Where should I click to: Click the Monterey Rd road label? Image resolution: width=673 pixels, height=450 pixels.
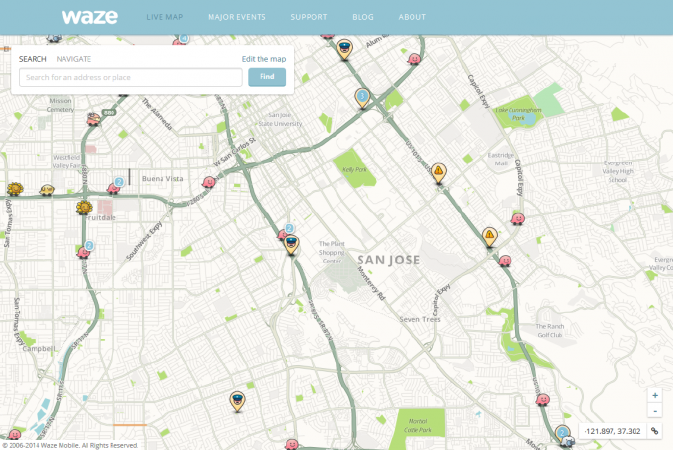click(372, 283)
